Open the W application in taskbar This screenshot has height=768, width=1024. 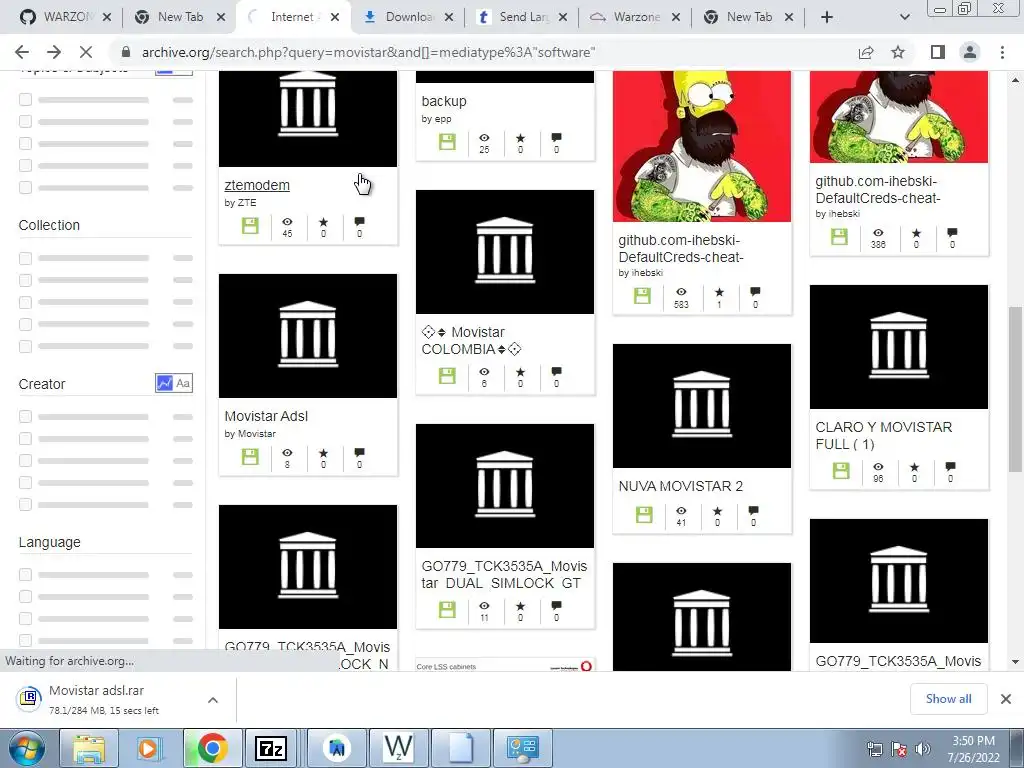398,748
